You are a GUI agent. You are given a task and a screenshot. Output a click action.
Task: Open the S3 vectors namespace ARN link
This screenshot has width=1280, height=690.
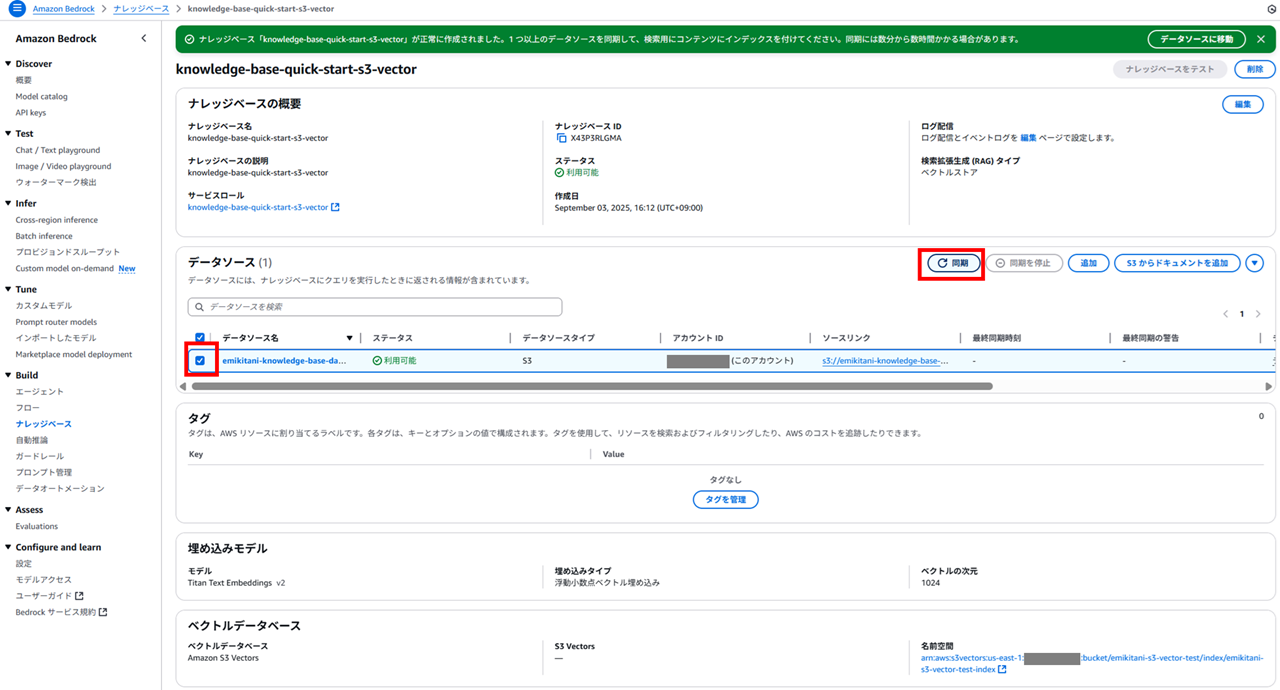tap(1092, 664)
